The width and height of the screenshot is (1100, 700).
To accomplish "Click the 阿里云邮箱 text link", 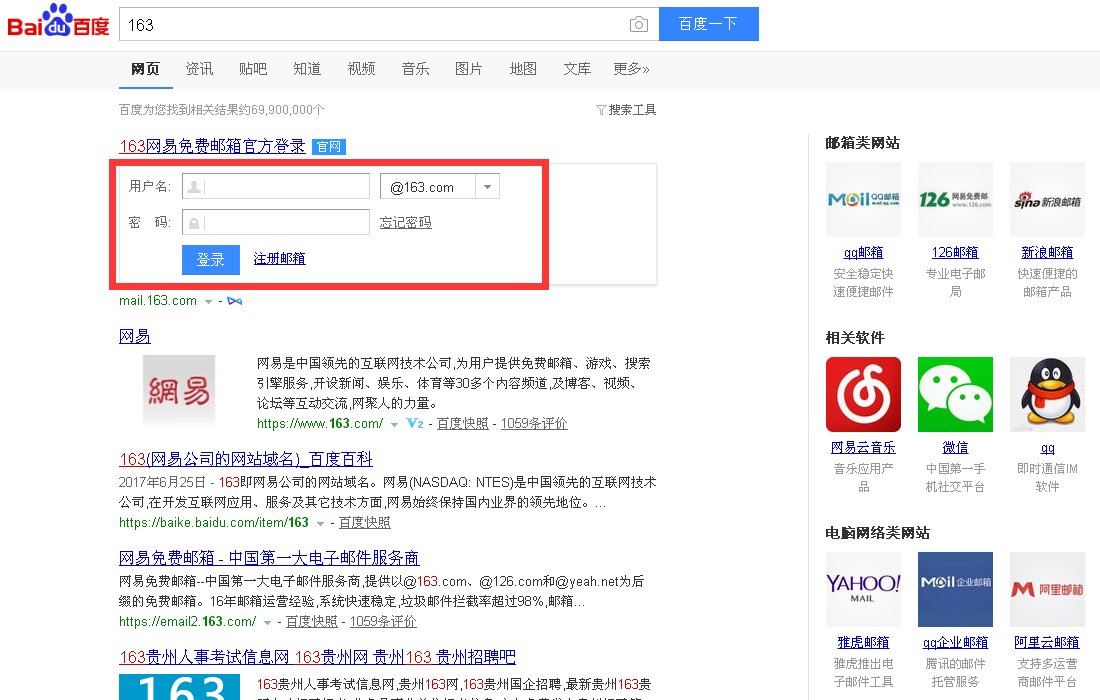I will click(1047, 642).
